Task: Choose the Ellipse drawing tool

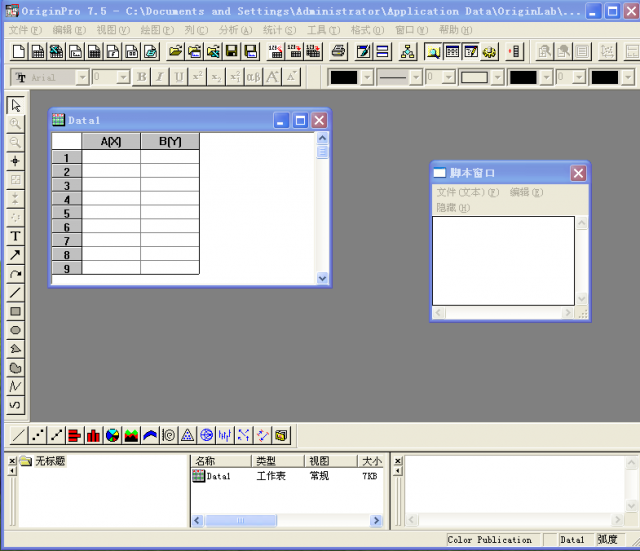Action: [x=15, y=330]
